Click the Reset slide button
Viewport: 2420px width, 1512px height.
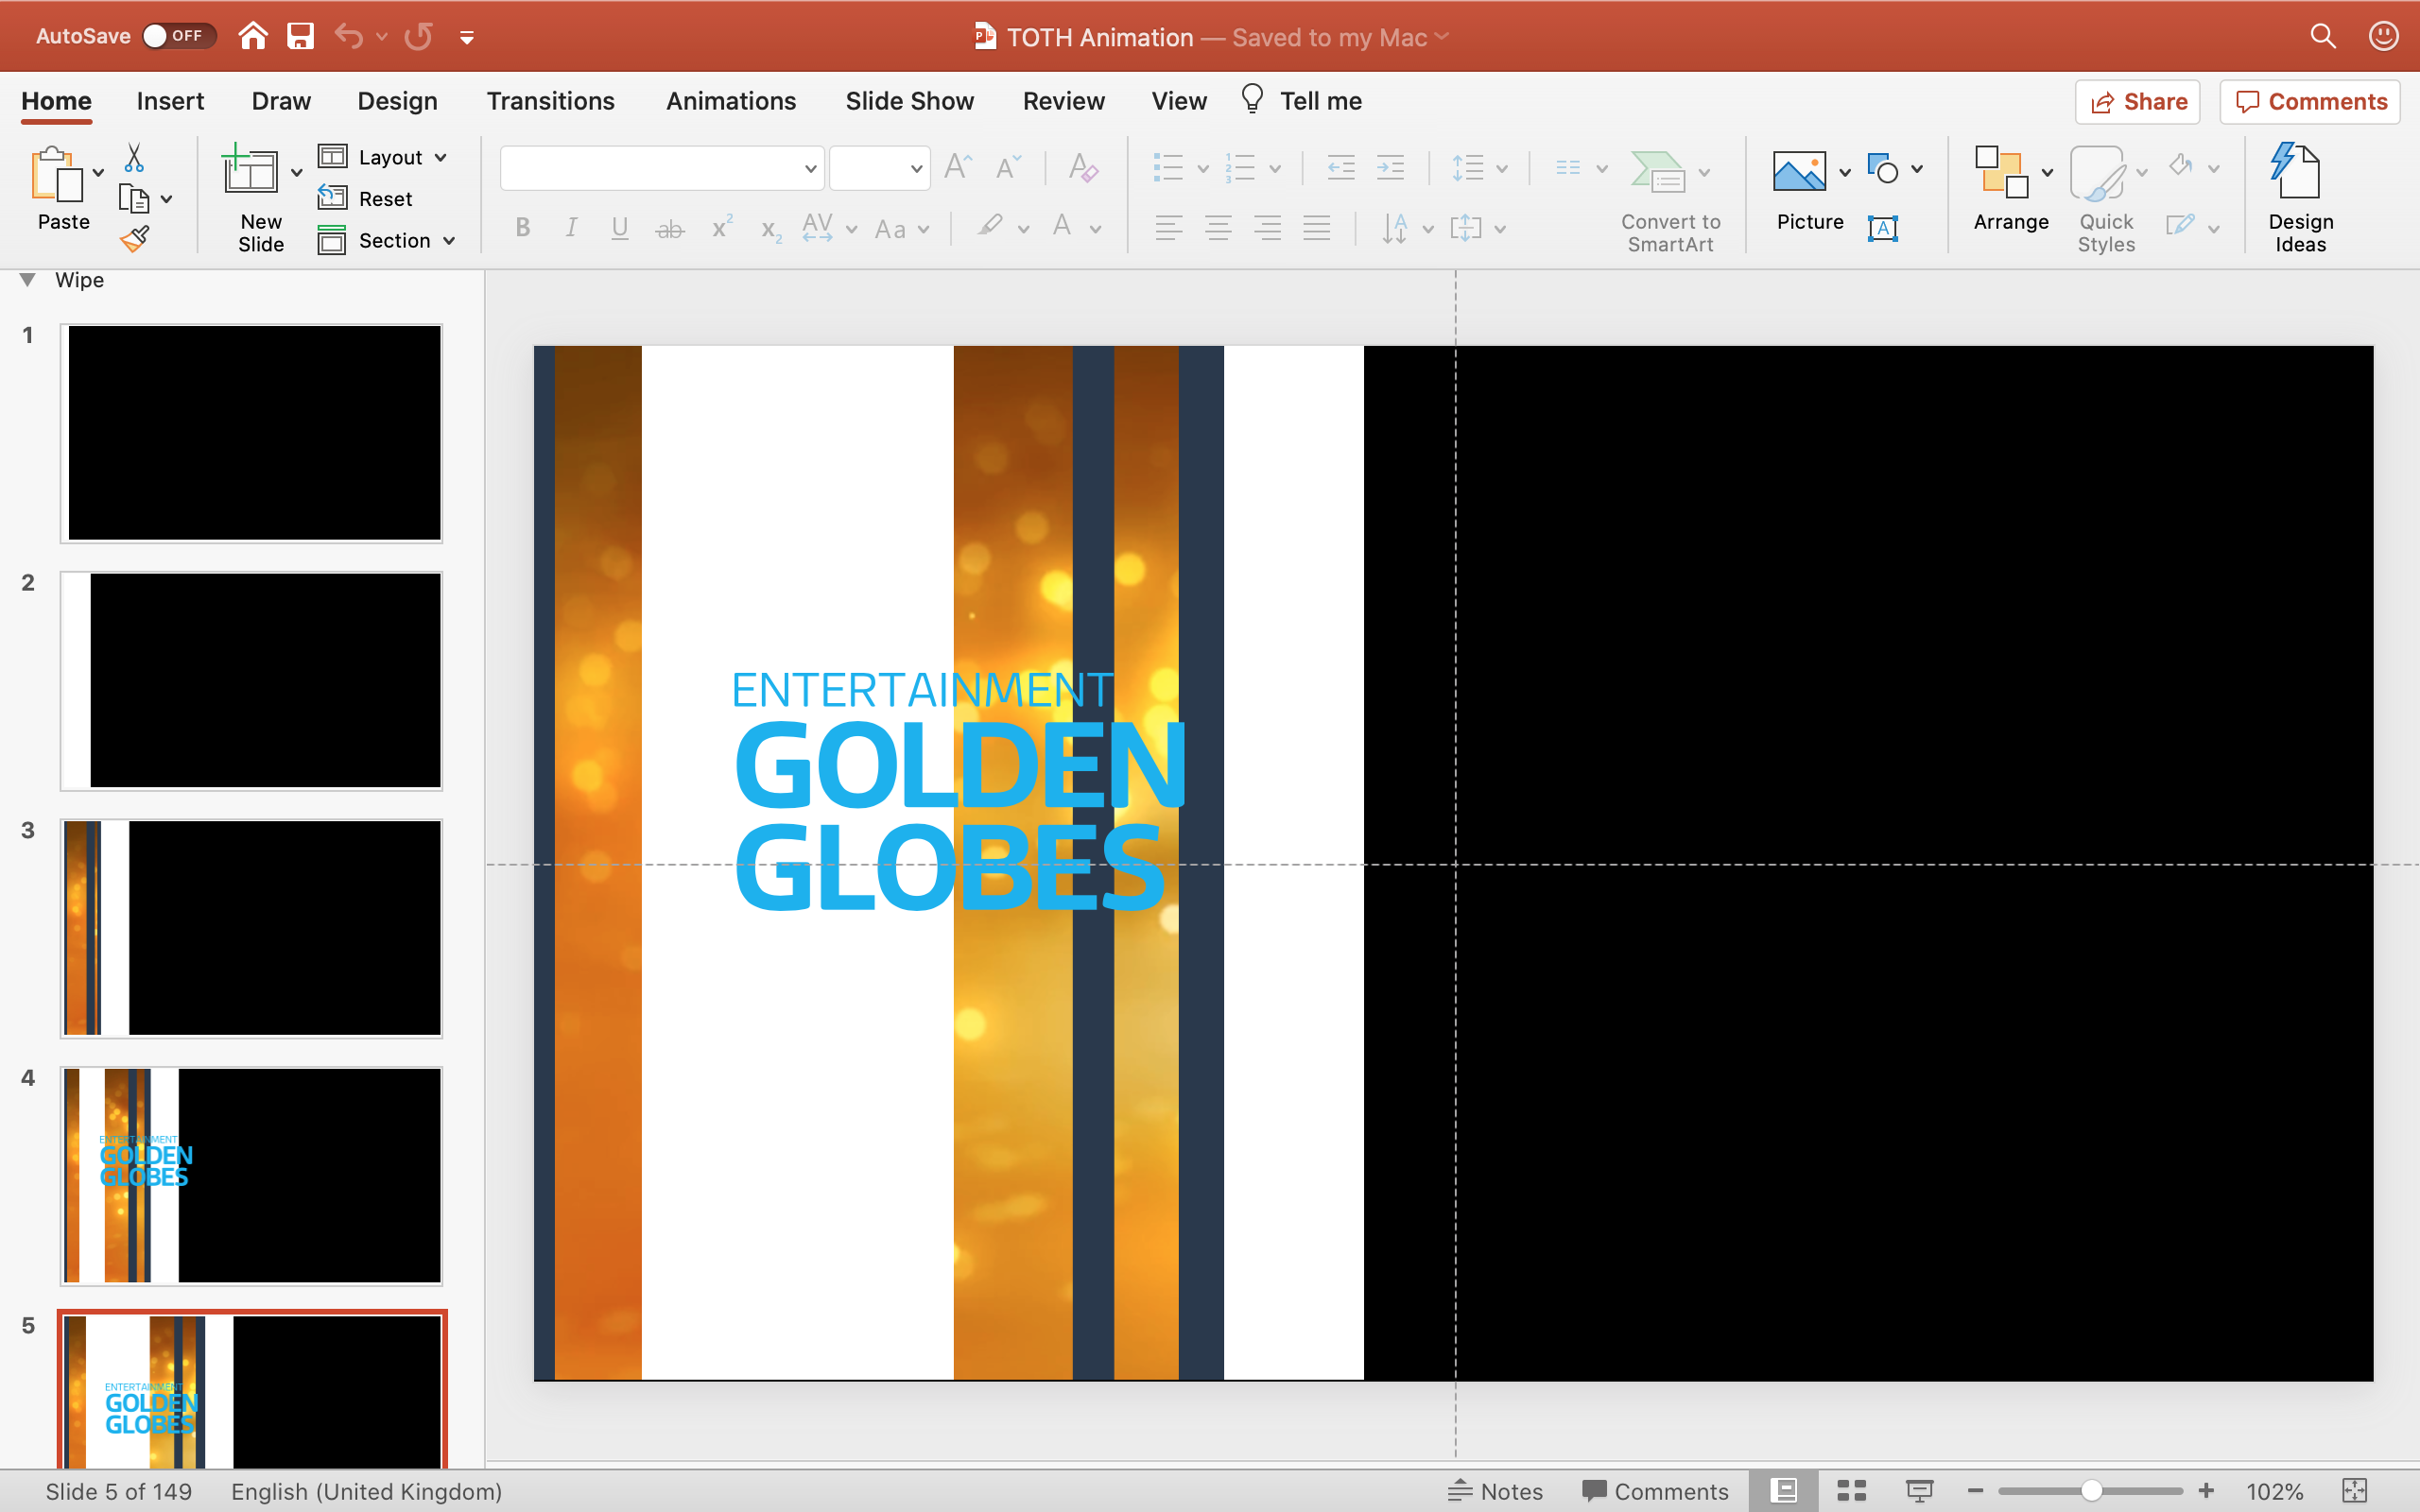click(365, 198)
